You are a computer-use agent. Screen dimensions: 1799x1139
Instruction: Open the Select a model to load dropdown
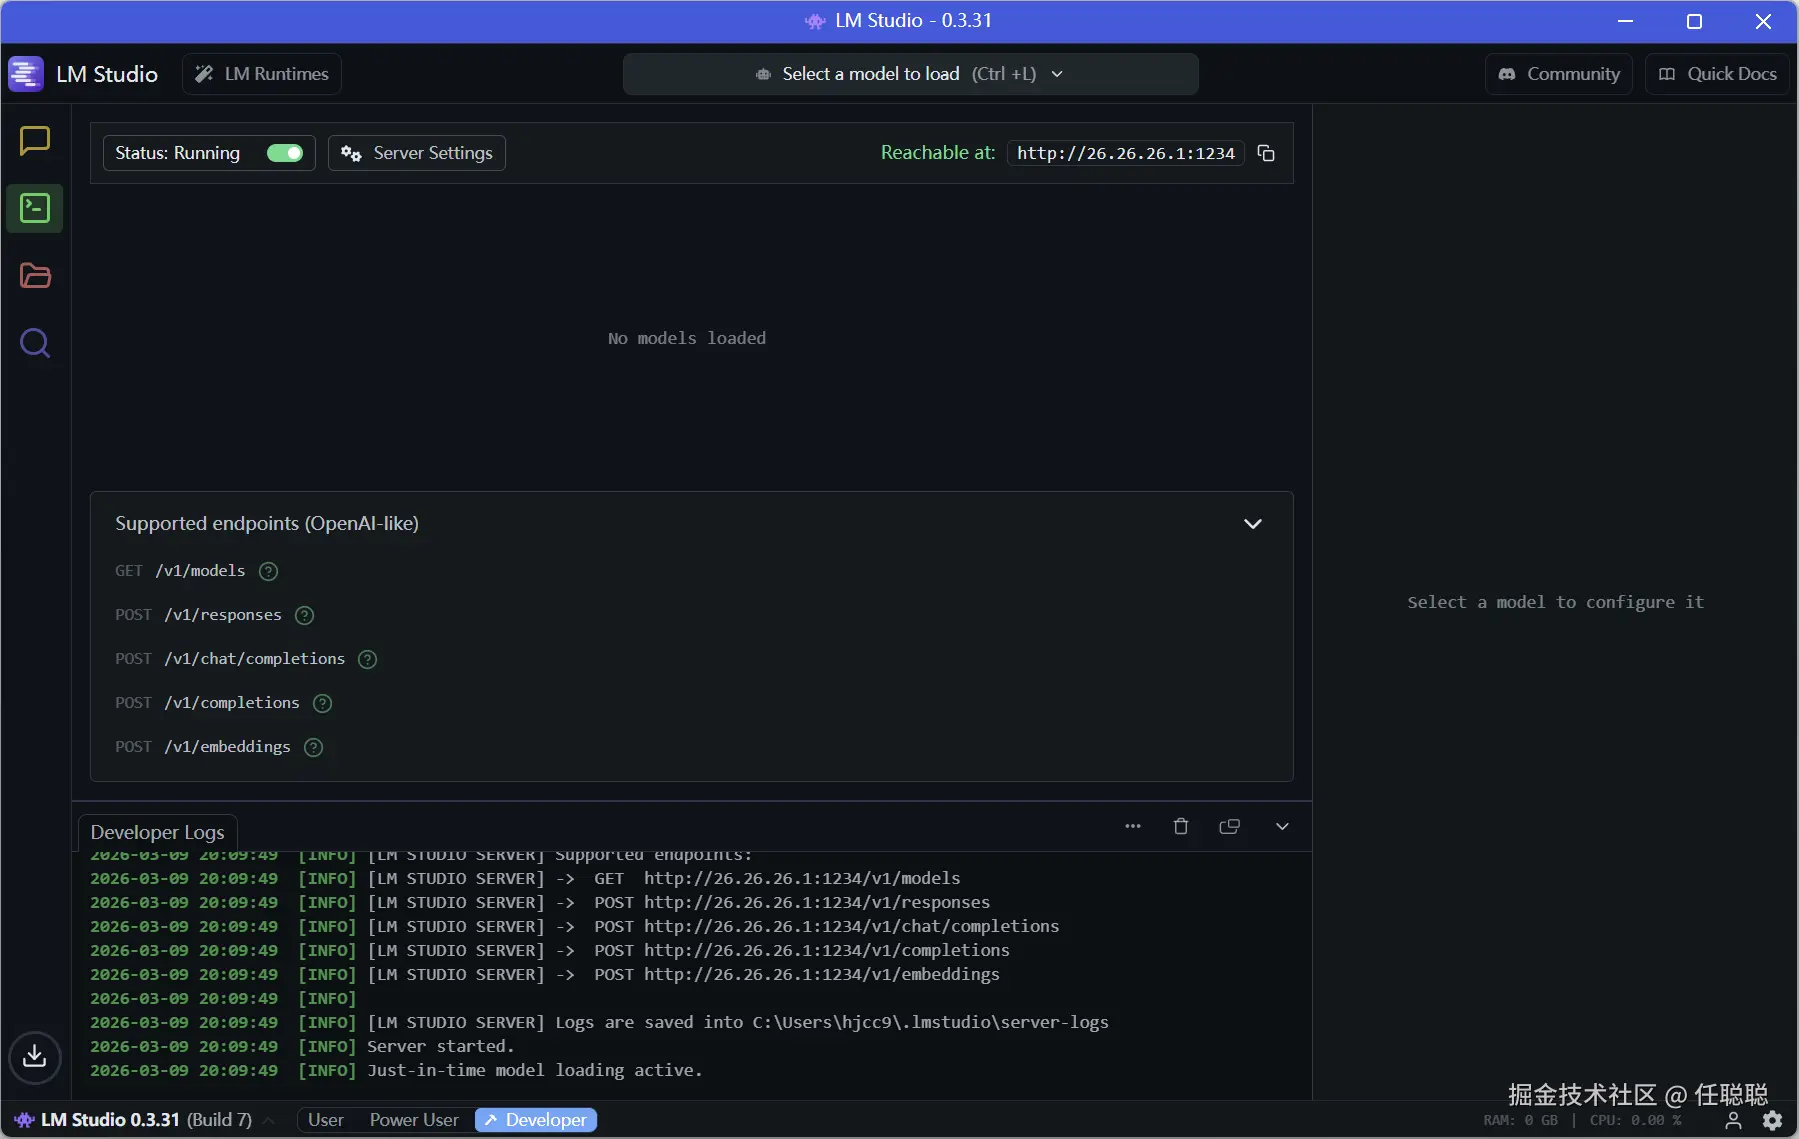[910, 74]
